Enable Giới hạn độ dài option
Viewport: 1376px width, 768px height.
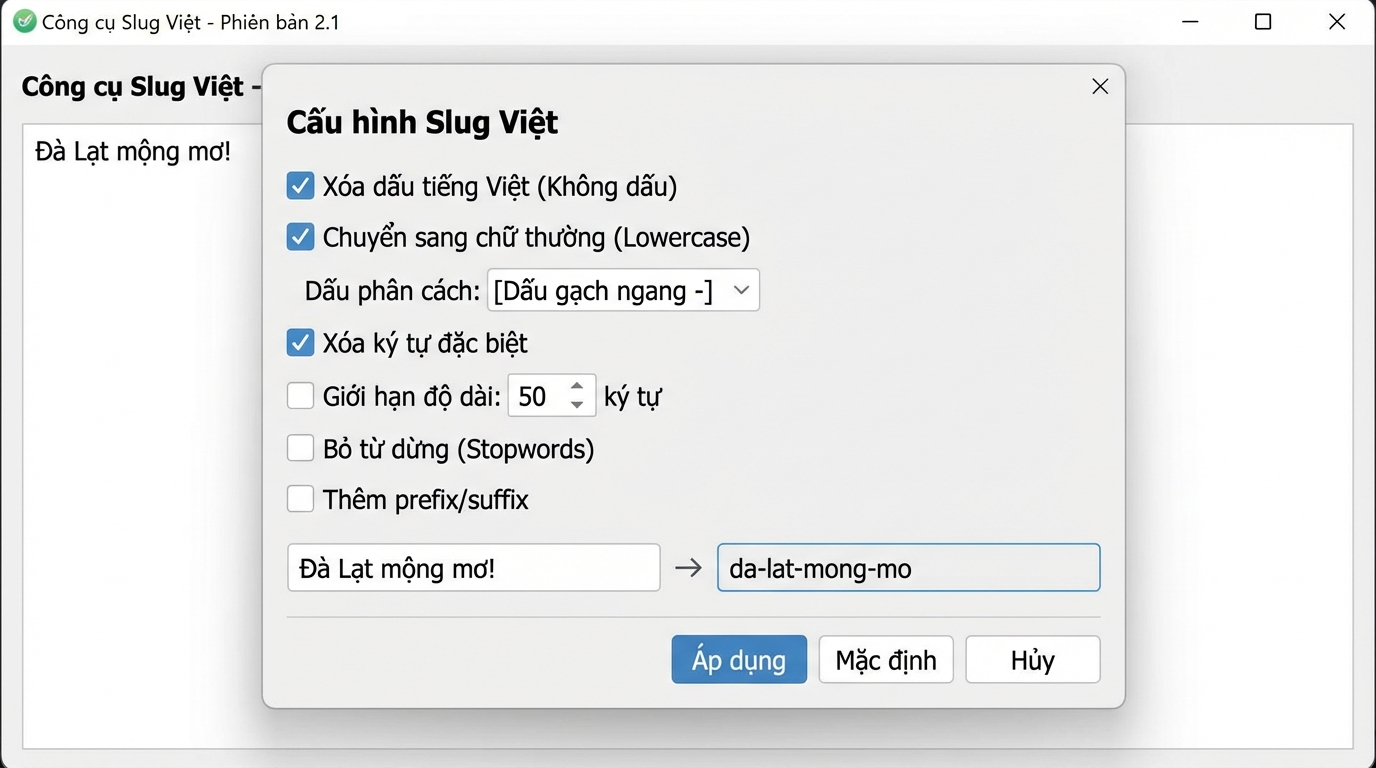[300, 395]
